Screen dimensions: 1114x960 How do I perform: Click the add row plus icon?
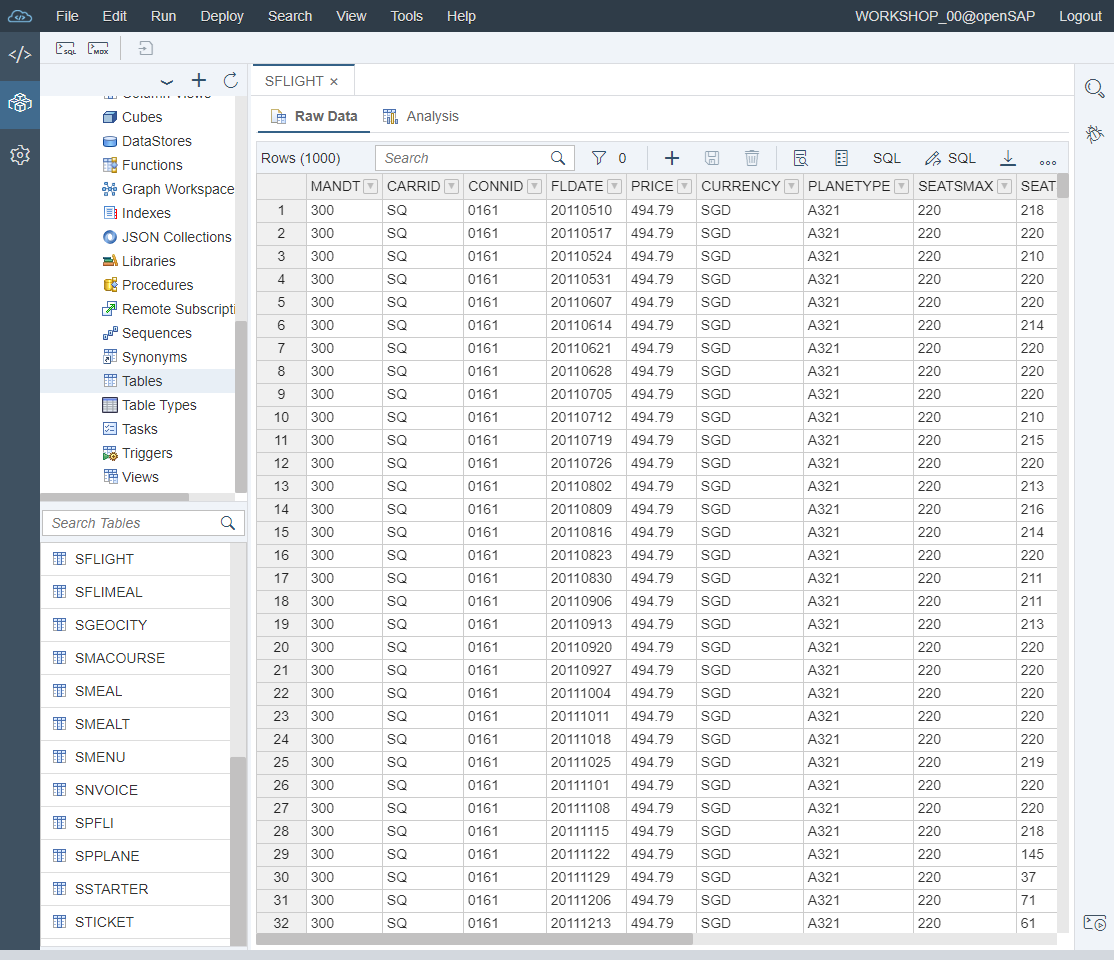coord(672,158)
